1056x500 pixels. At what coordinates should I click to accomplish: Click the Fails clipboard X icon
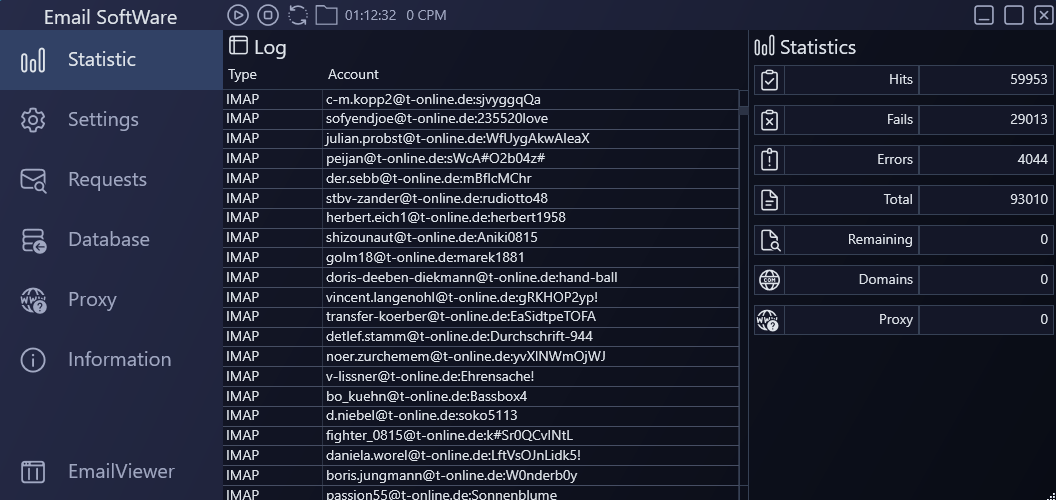pyautogui.click(x=769, y=120)
